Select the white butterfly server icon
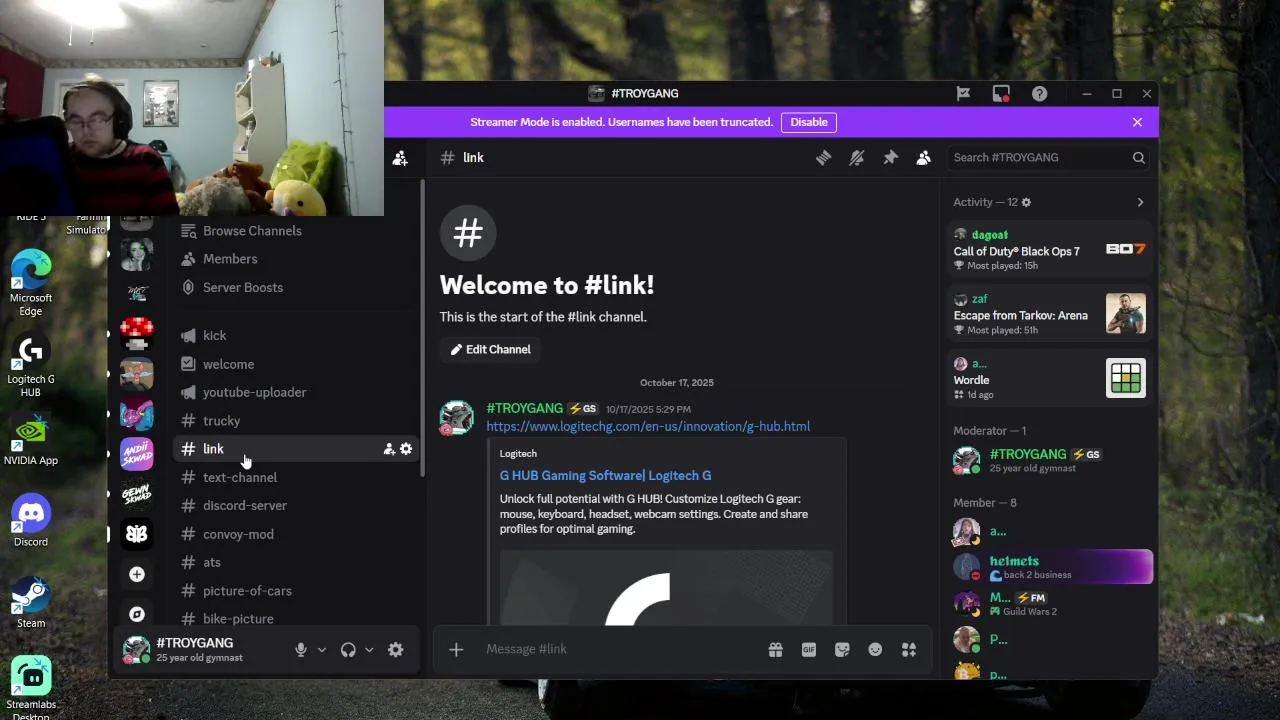1280x720 pixels. coord(137,534)
